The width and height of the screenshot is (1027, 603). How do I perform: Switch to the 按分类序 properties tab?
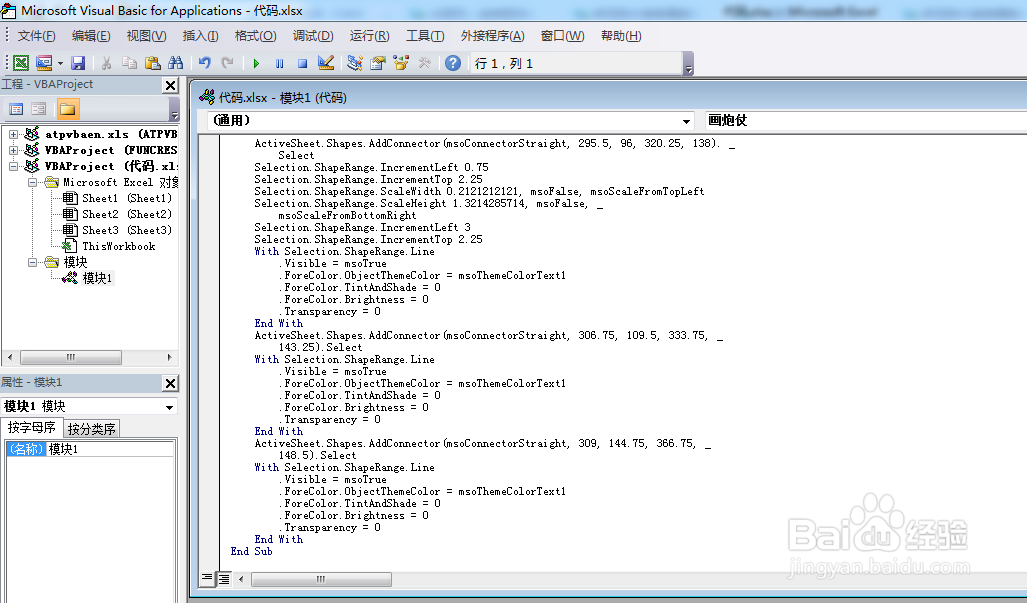click(x=92, y=429)
